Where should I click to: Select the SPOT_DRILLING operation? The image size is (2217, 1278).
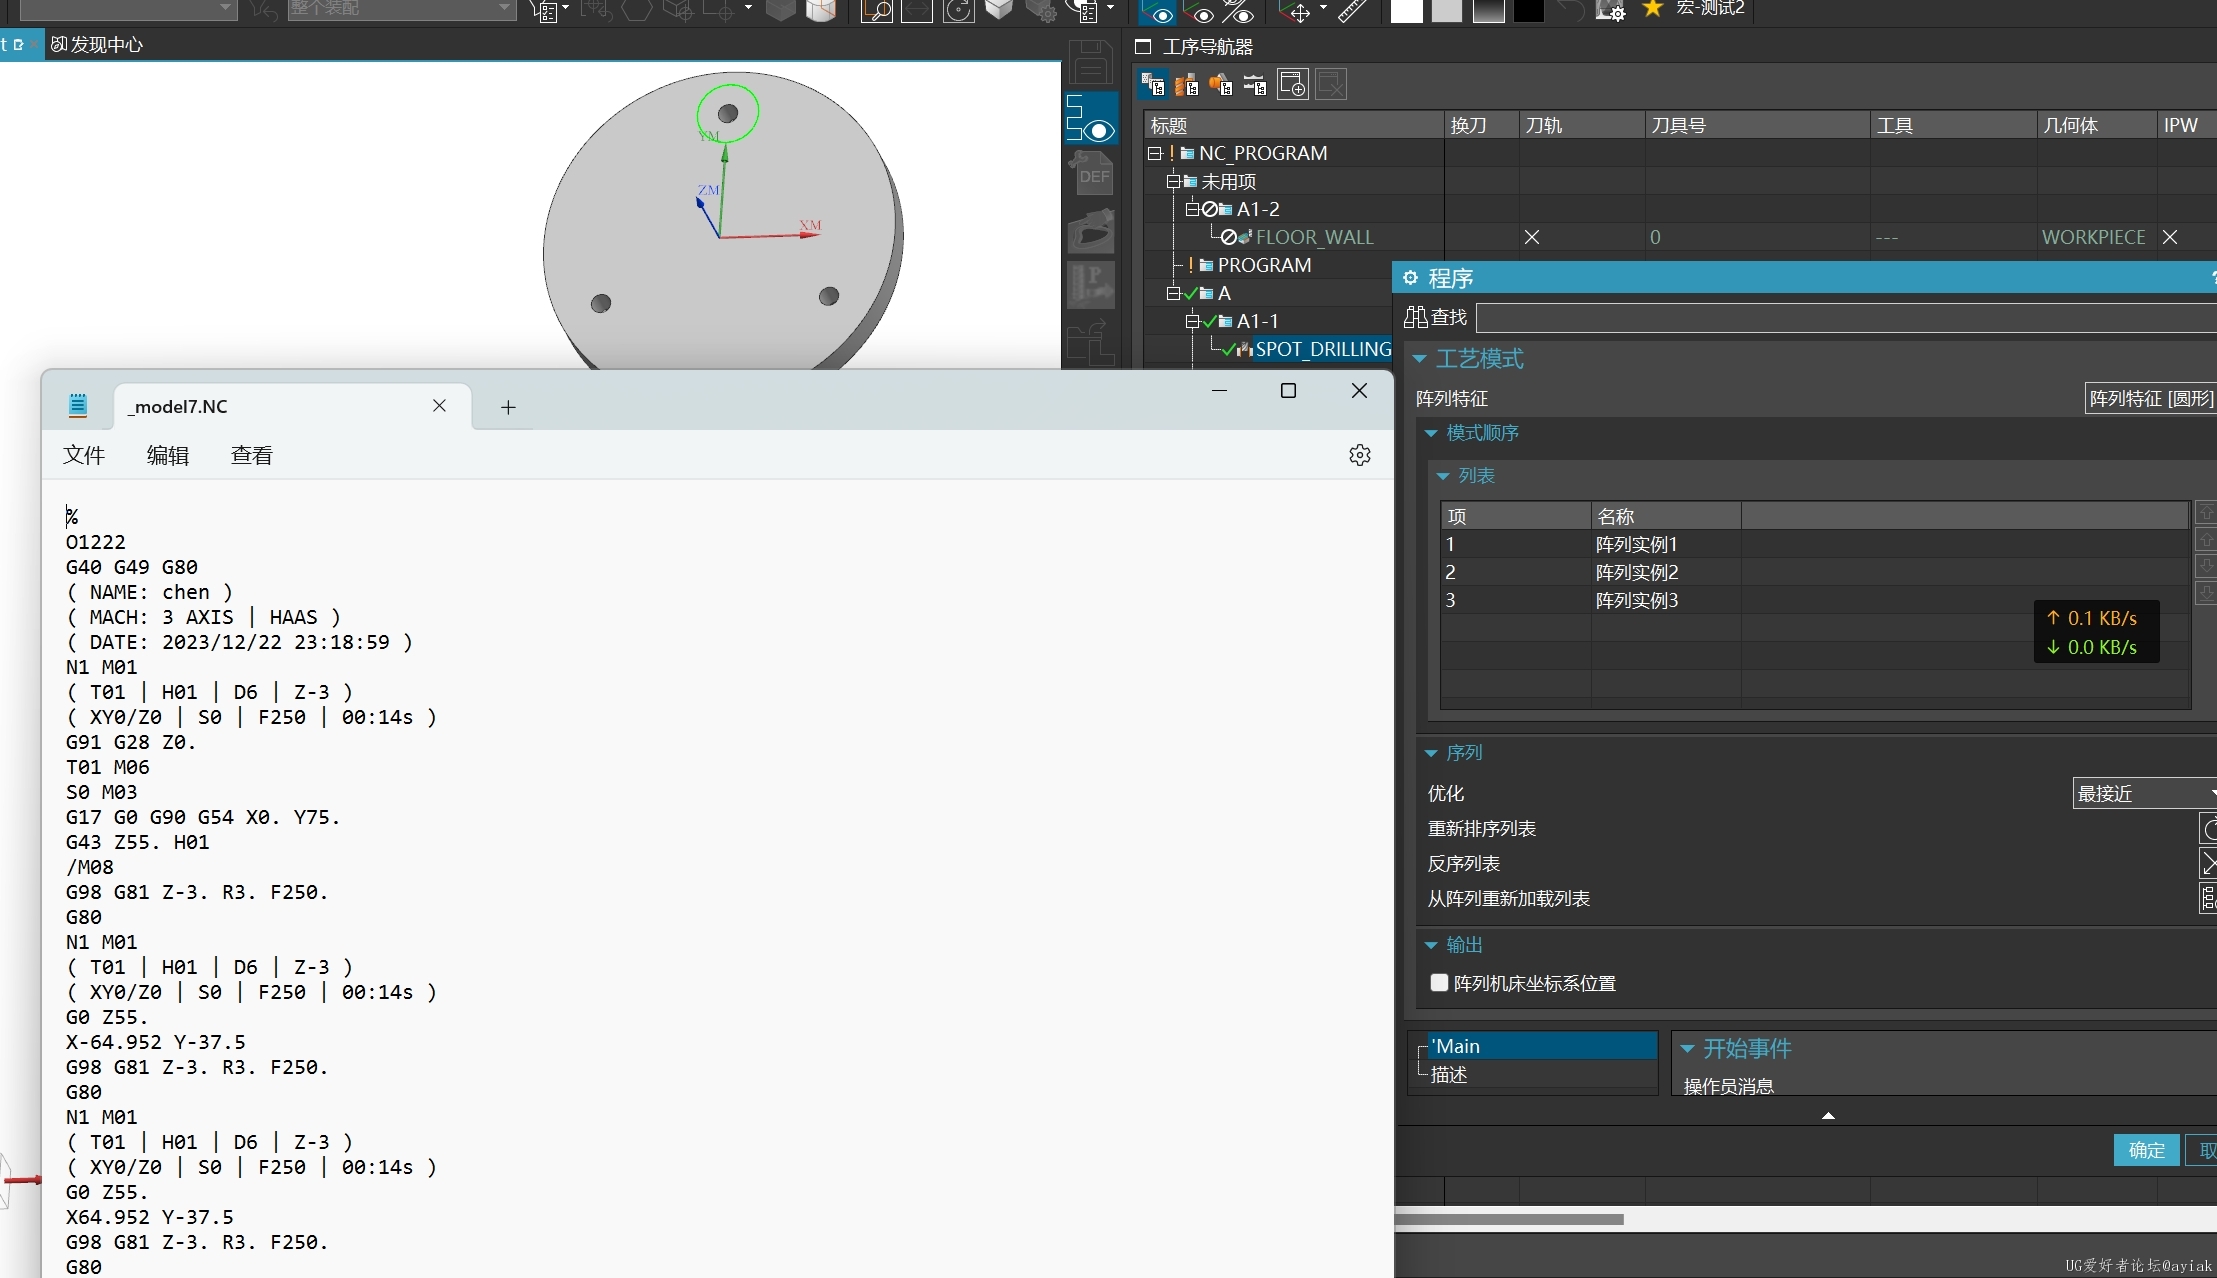(1322, 349)
